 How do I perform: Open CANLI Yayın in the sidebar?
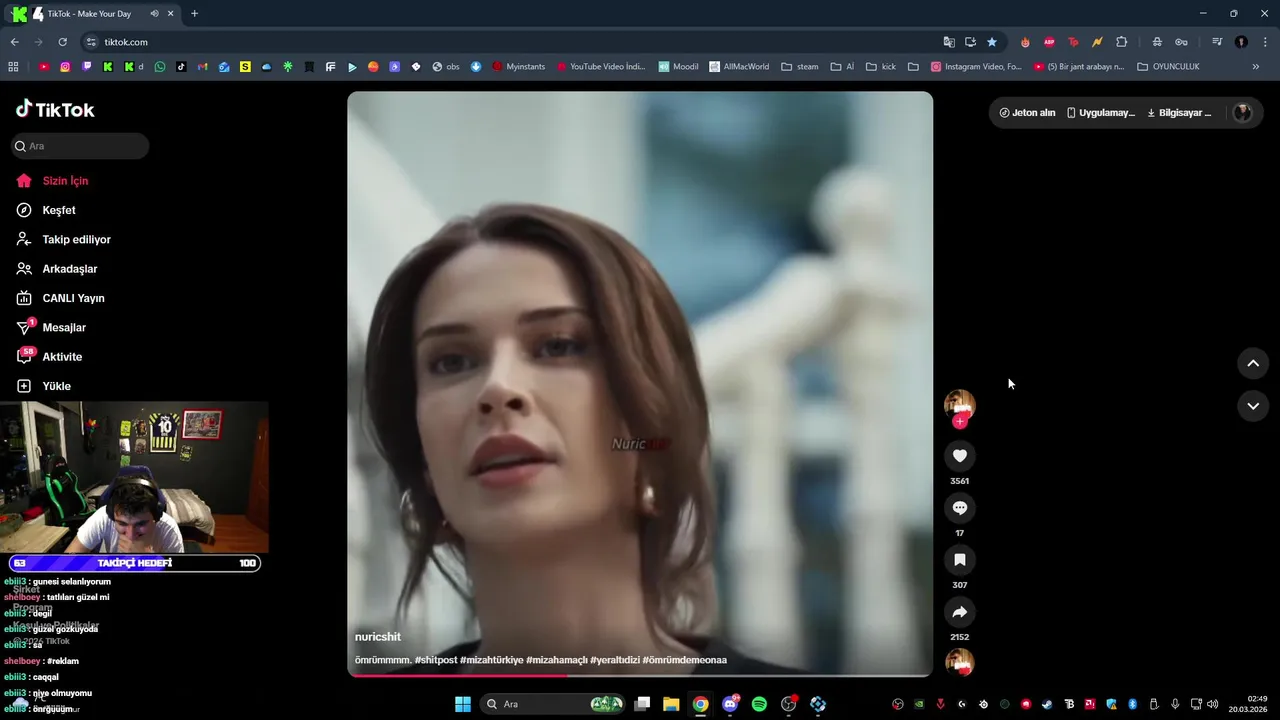click(x=75, y=298)
